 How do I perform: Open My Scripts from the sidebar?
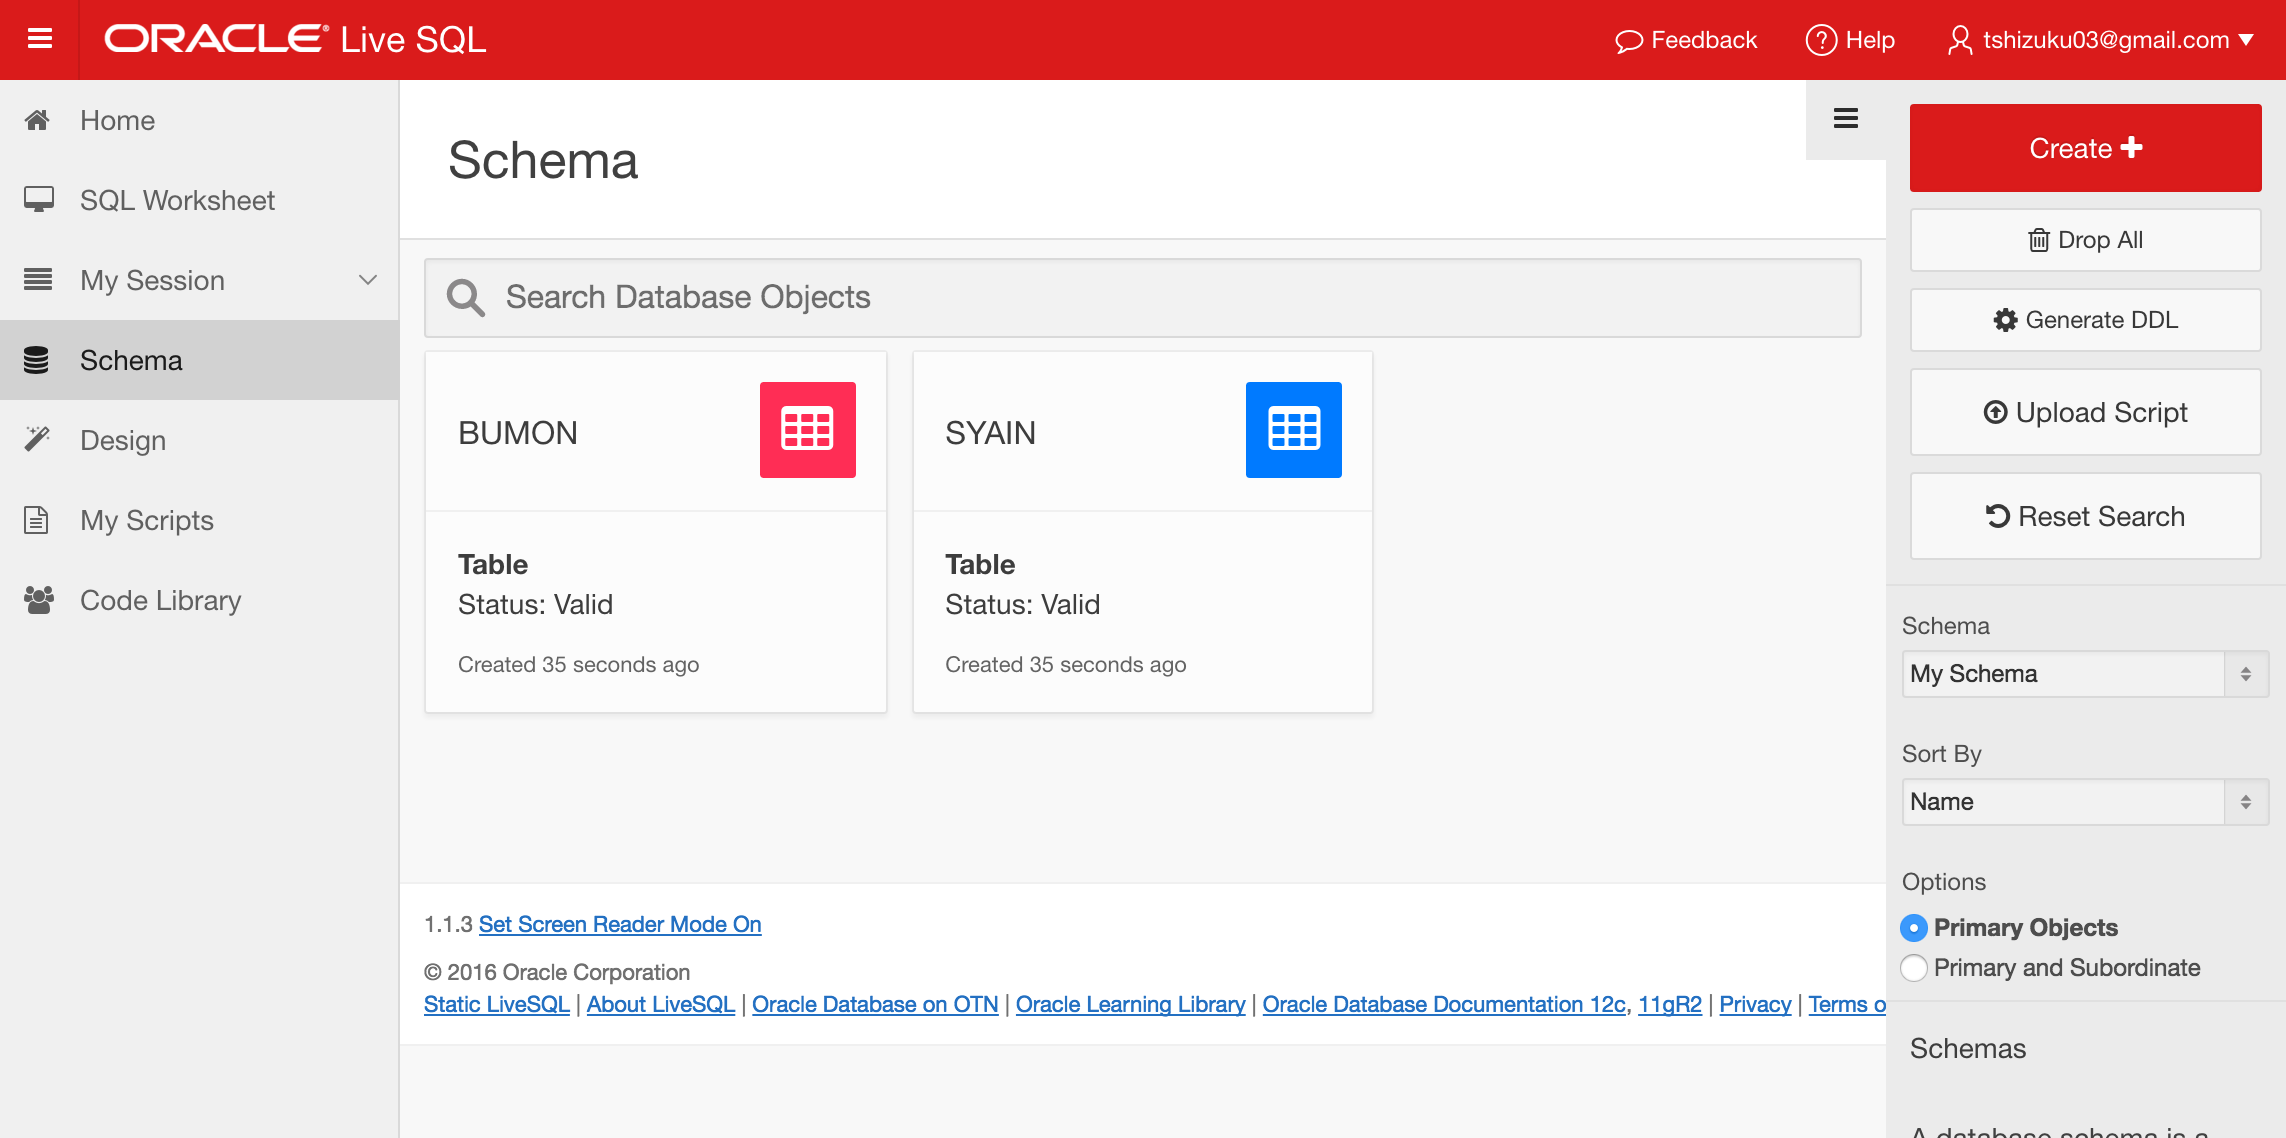pyautogui.click(x=146, y=520)
